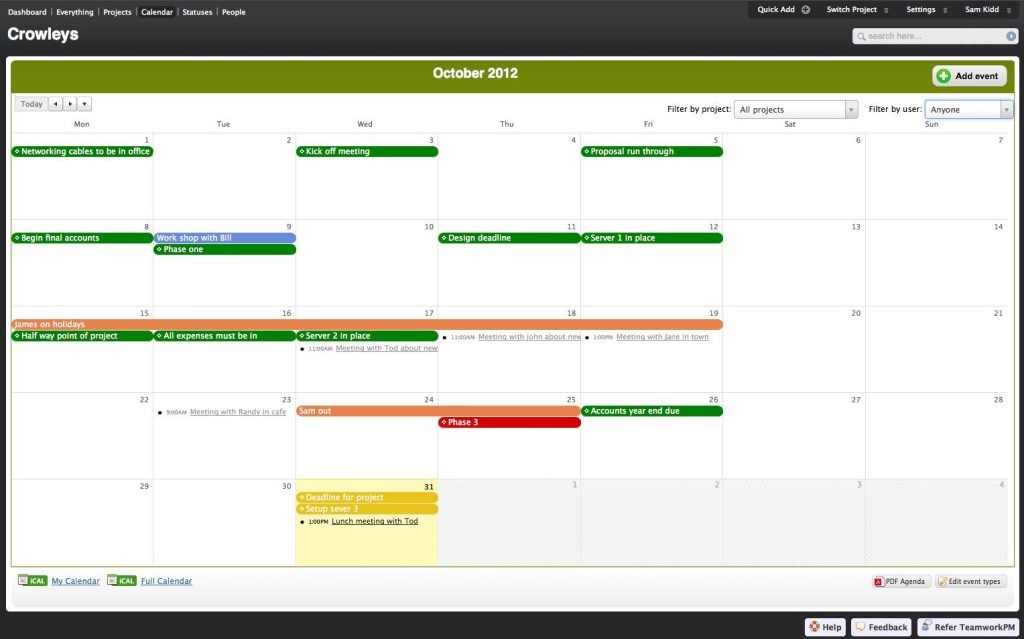Click the PDF Agenda button
Screen dimensions: 1024x639
[x=900, y=582]
